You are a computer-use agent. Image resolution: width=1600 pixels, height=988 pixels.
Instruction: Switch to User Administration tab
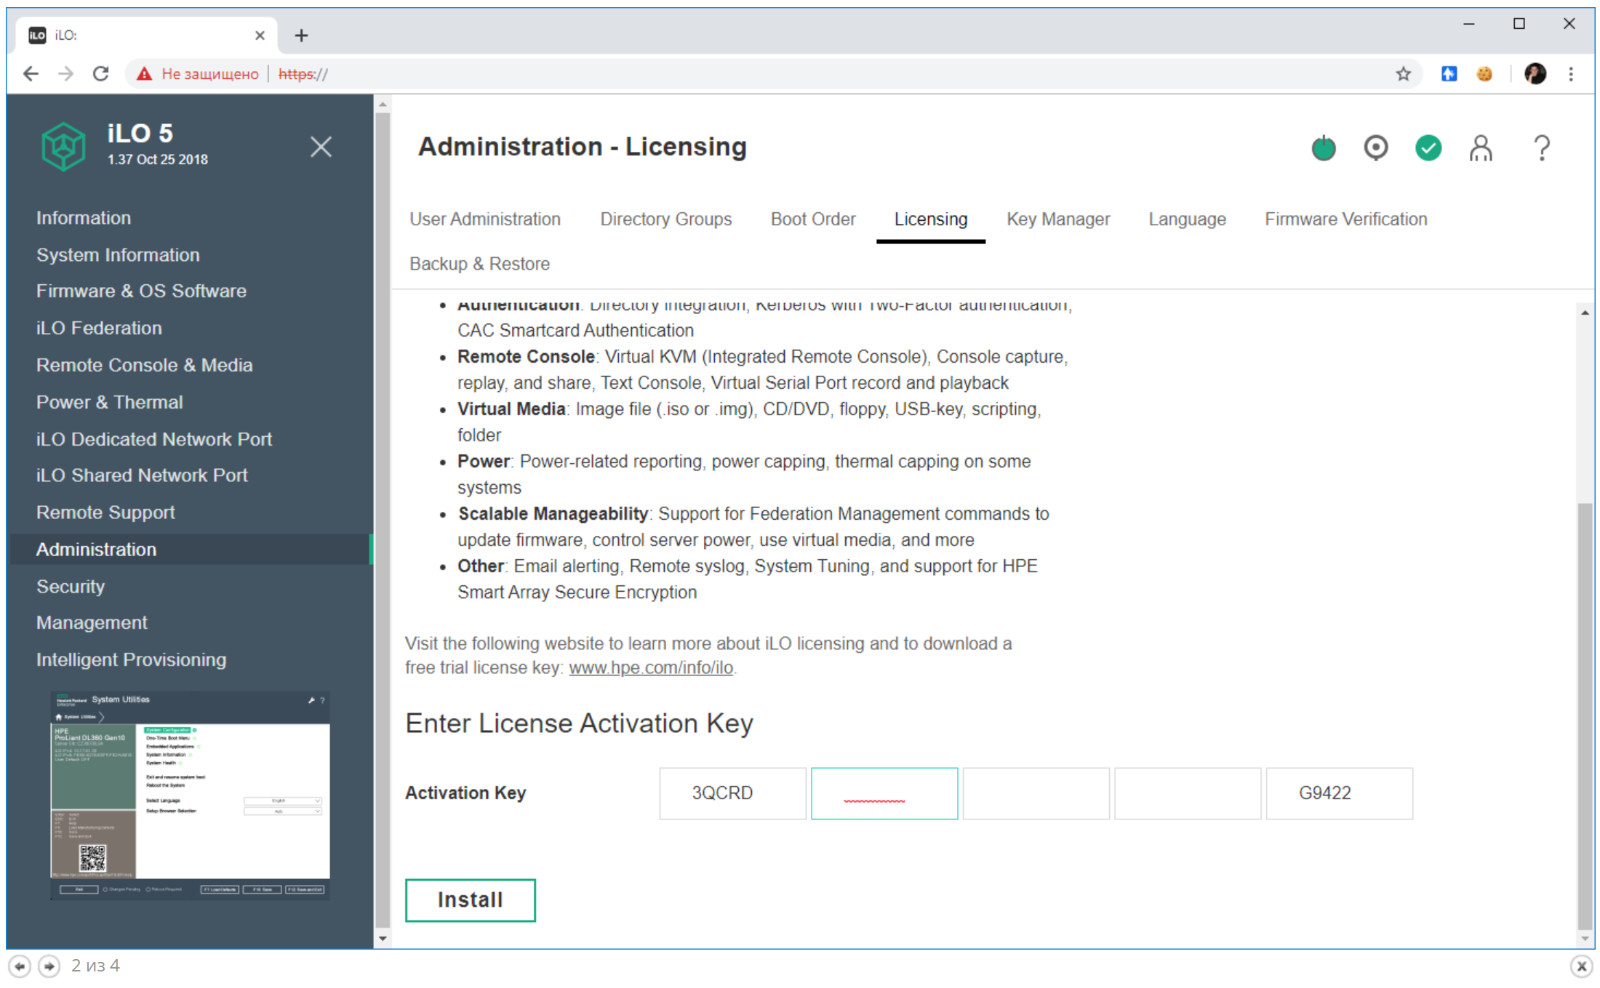click(x=485, y=219)
